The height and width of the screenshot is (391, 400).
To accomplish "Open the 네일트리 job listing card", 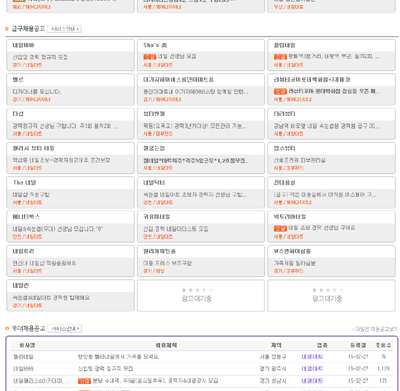I will tap(70, 261).
